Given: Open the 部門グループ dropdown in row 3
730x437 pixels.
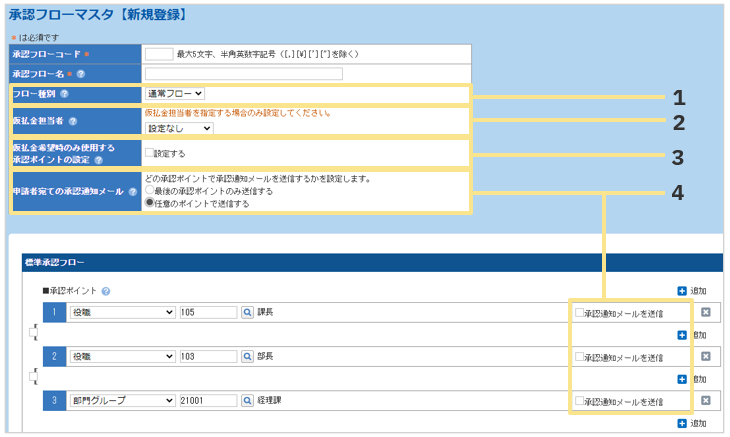Looking at the screenshot, I should pos(122,400).
